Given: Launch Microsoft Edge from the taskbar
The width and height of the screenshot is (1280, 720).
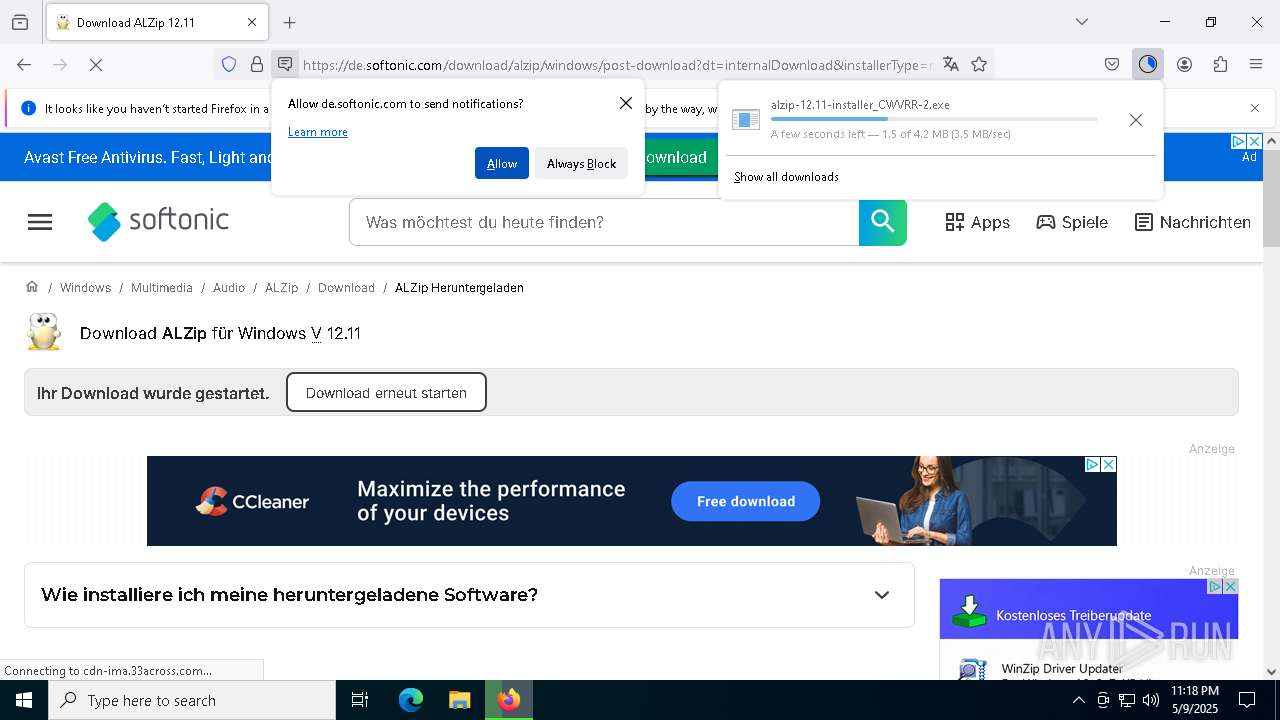Looking at the screenshot, I should tap(411, 700).
